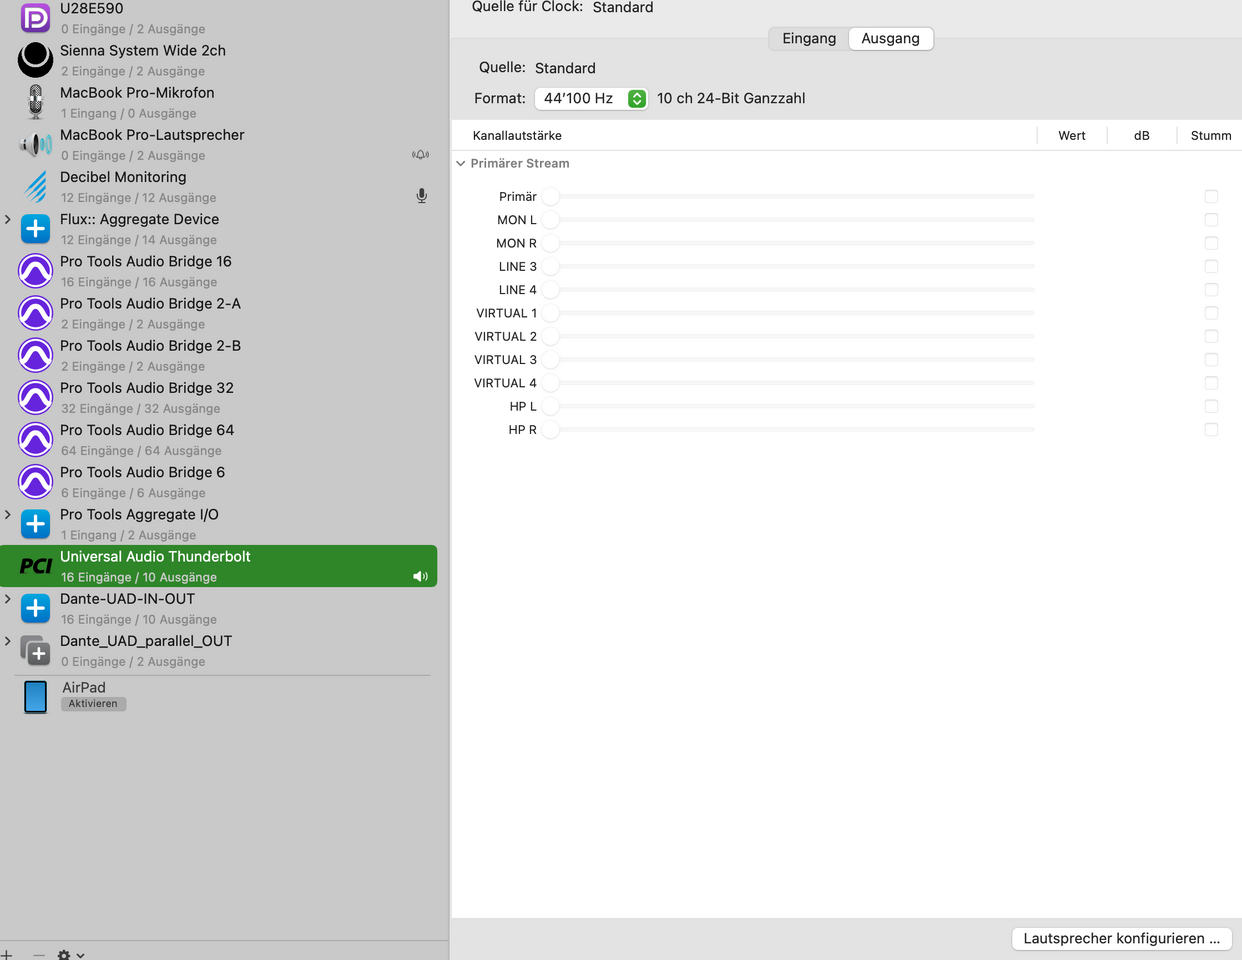This screenshot has height=960, width=1242.
Task: Select the Pro Tools Audio Bridge 2-B icon
Action: pyautogui.click(x=35, y=355)
